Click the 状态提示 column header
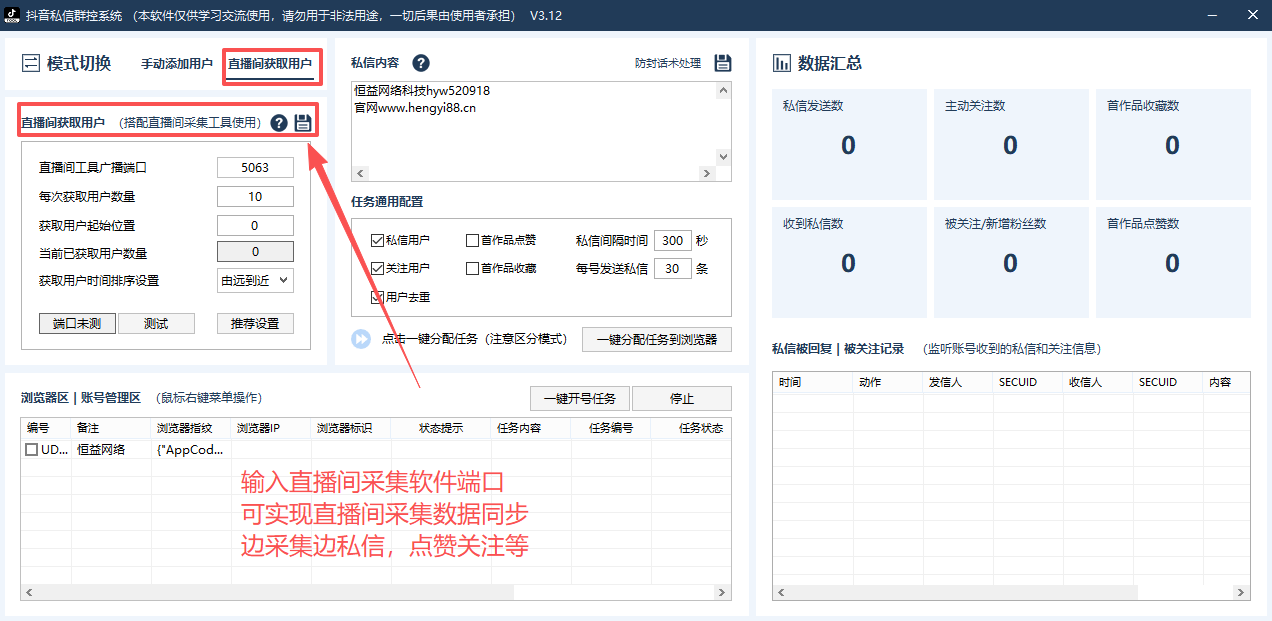 [x=441, y=428]
